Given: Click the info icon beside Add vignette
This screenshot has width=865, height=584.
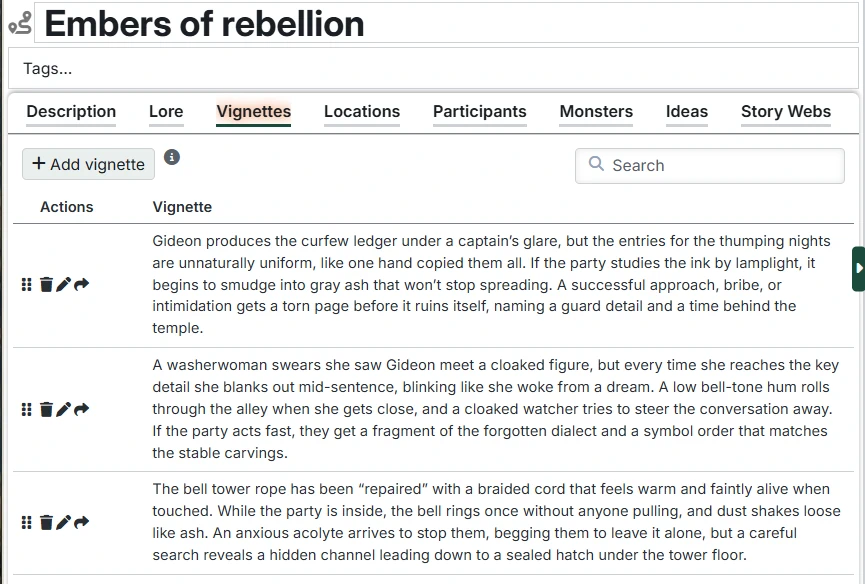Looking at the screenshot, I should point(172,157).
